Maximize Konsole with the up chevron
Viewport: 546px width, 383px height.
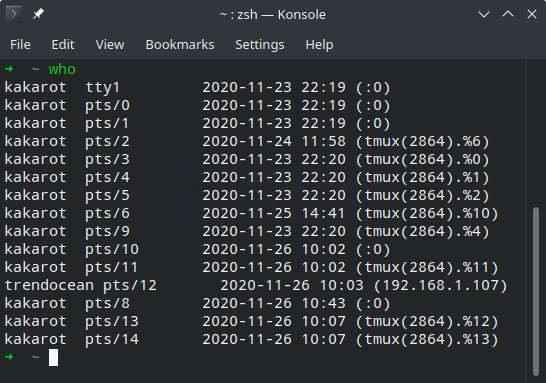tap(508, 14)
